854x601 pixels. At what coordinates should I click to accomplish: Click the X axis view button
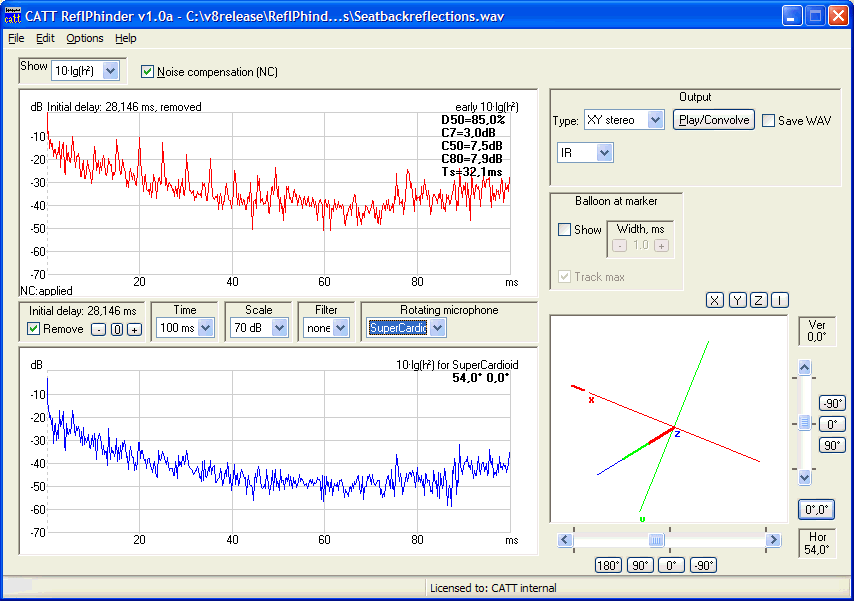[715, 300]
